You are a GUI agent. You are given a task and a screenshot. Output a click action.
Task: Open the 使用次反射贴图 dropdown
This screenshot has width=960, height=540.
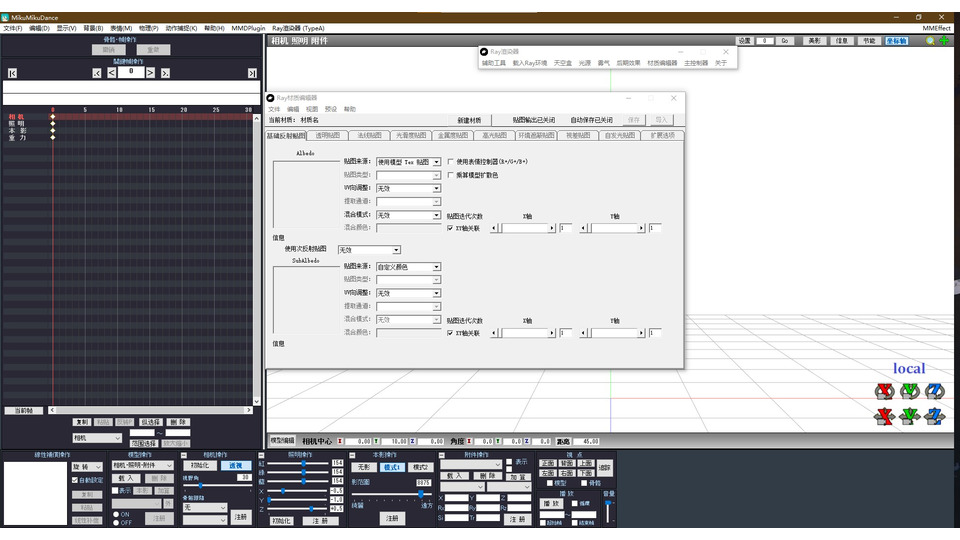pyautogui.click(x=396, y=249)
